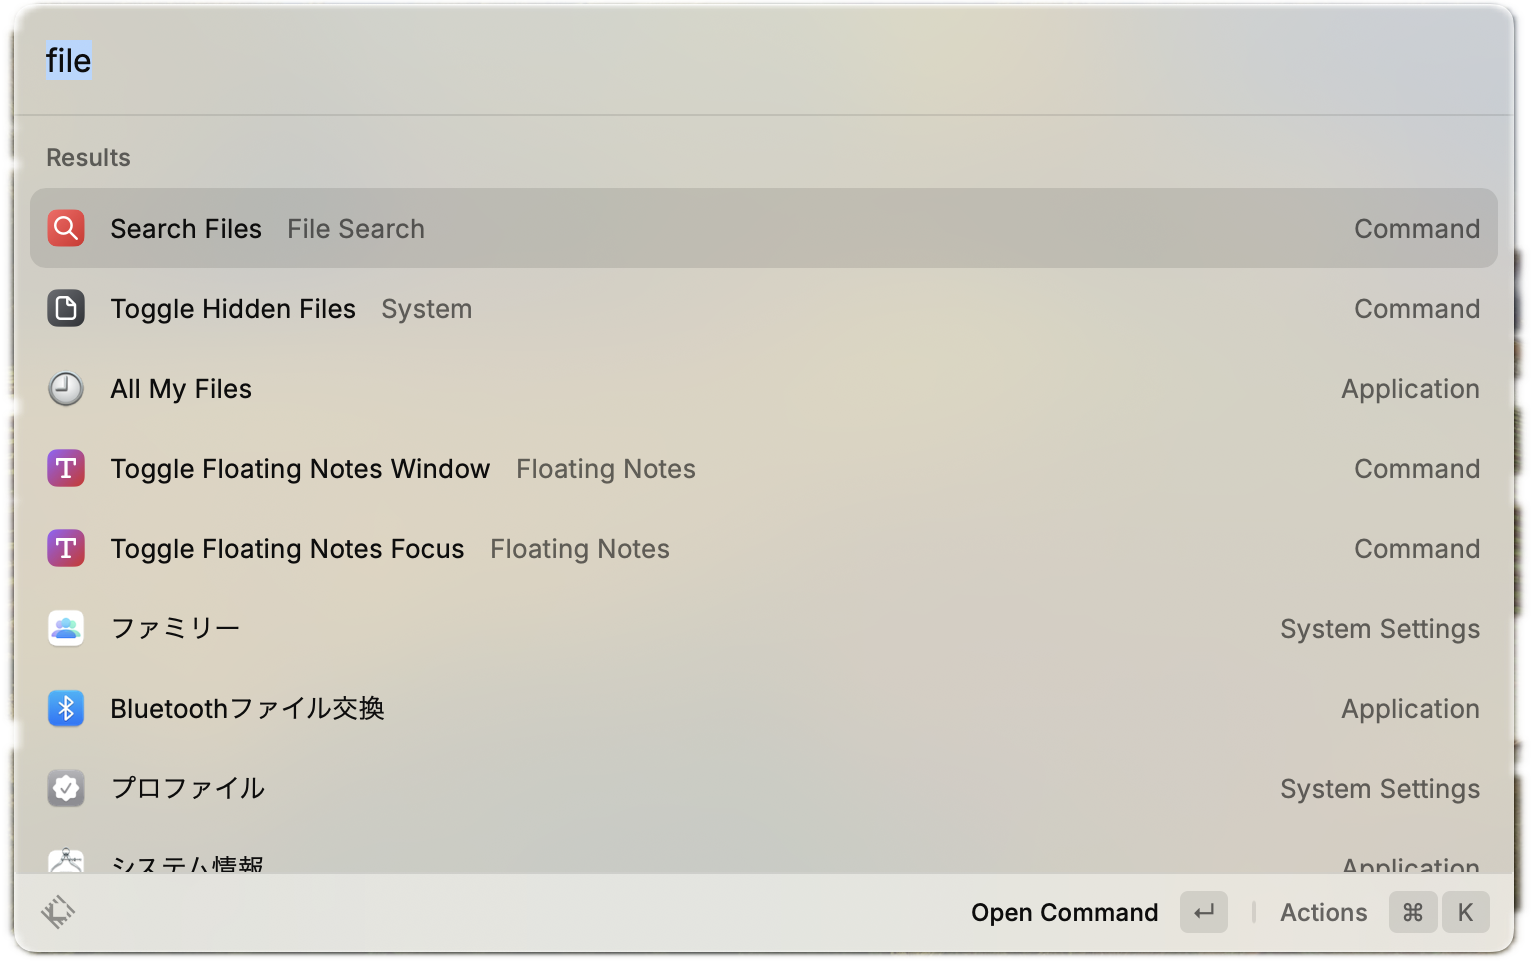The image size is (1533, 972).
Task: Click the All My Files clock icon
Action: [x=66, y=388]
